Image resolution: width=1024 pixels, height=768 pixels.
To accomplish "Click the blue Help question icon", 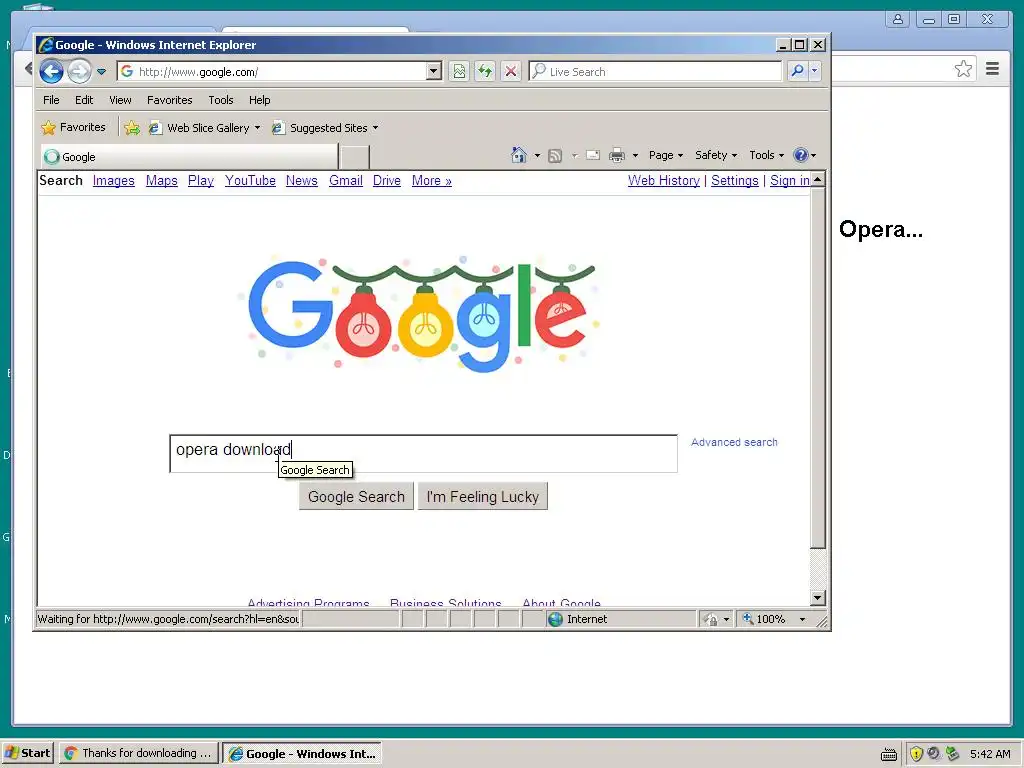I will tap(801, 155).
